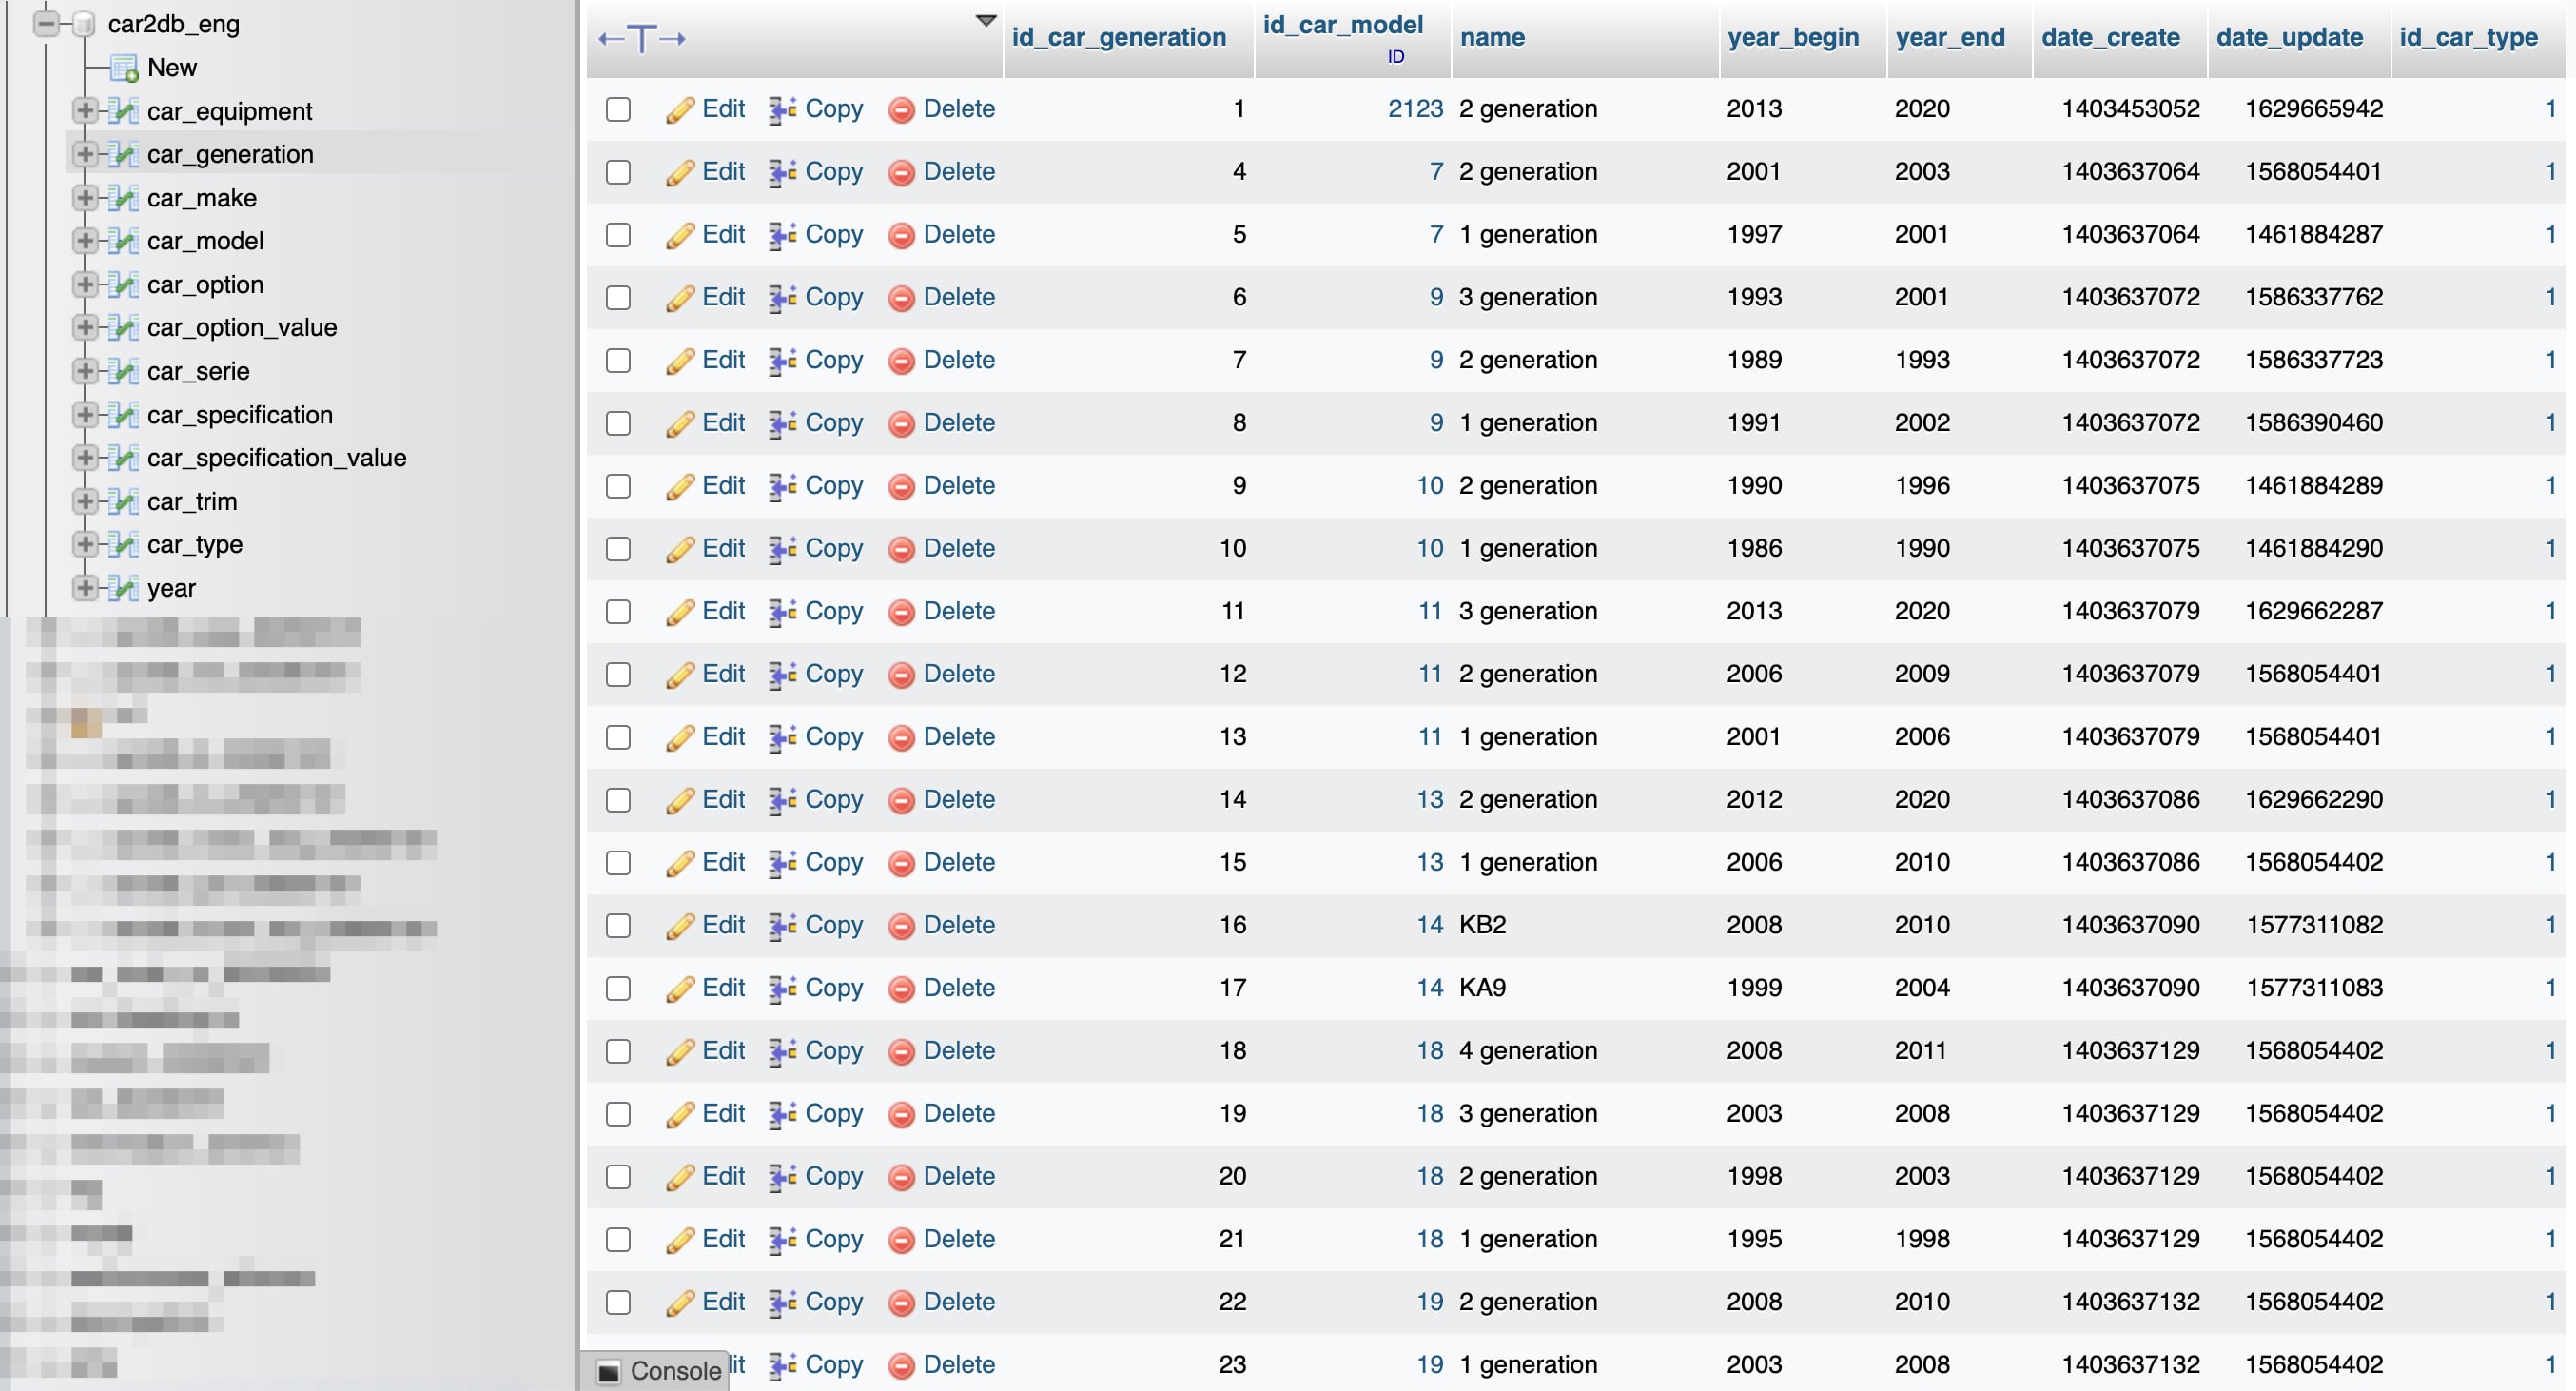Click the Copy icon for generation row 4
The width and height of the screenshot is (2576, 1391).
tap(782, 172)
